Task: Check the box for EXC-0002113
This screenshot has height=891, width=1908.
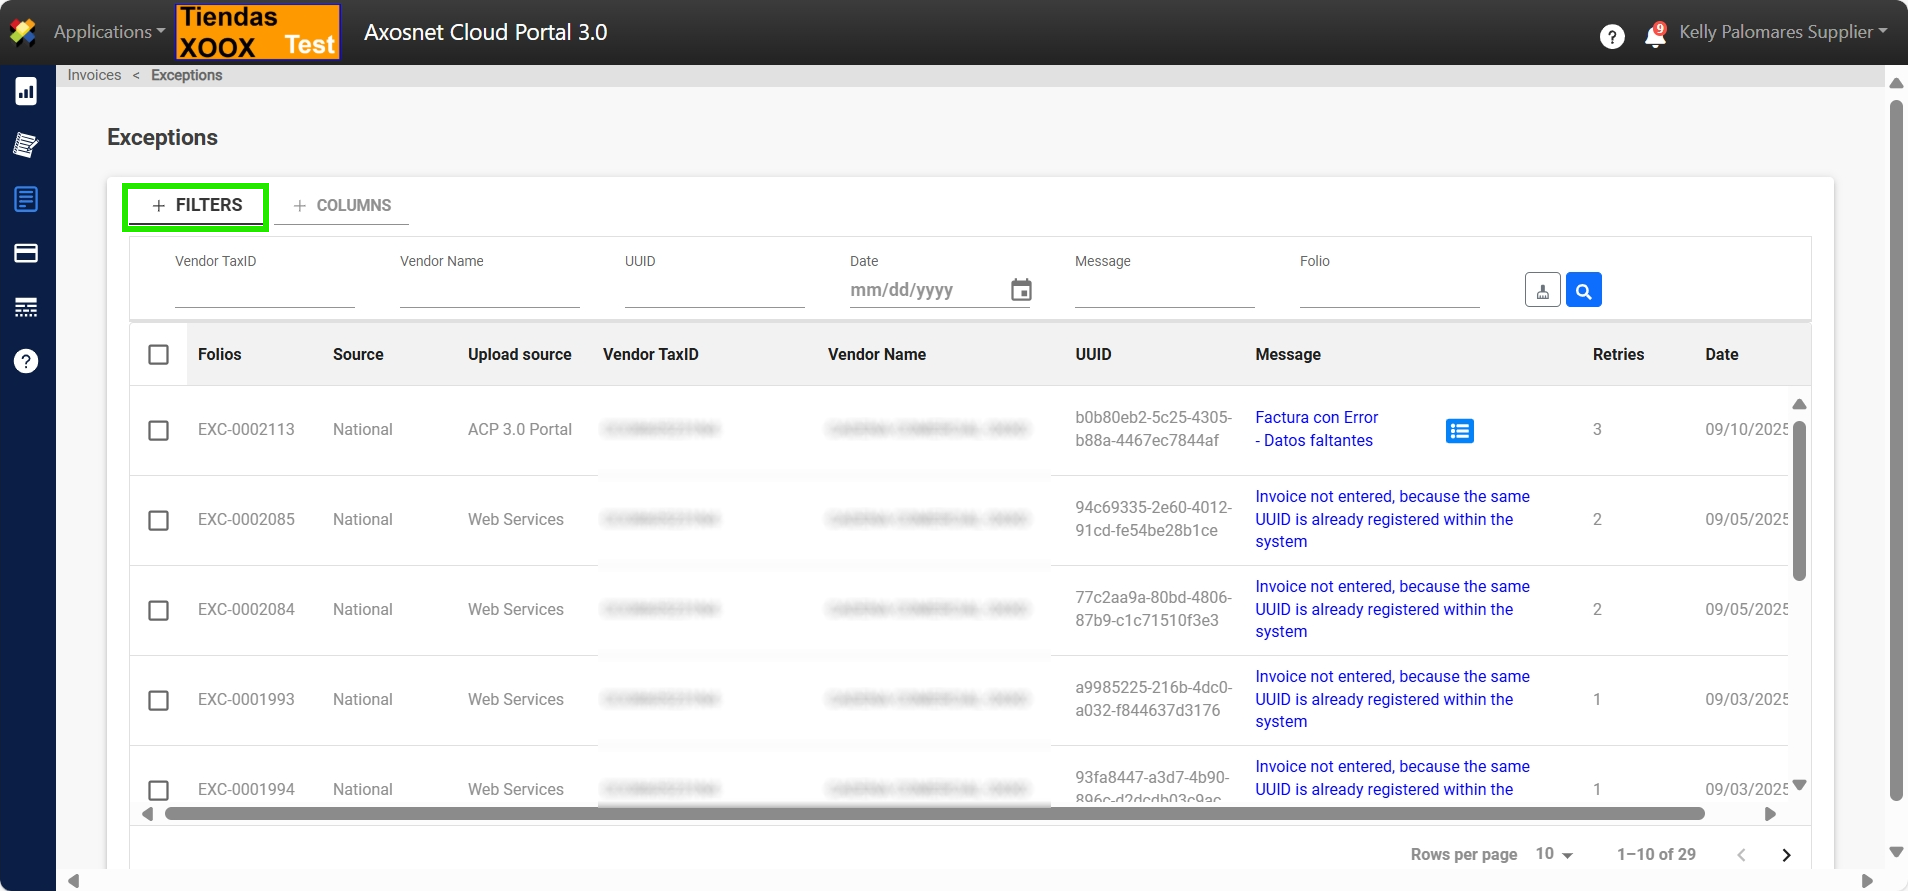Action: coord(158,430)
